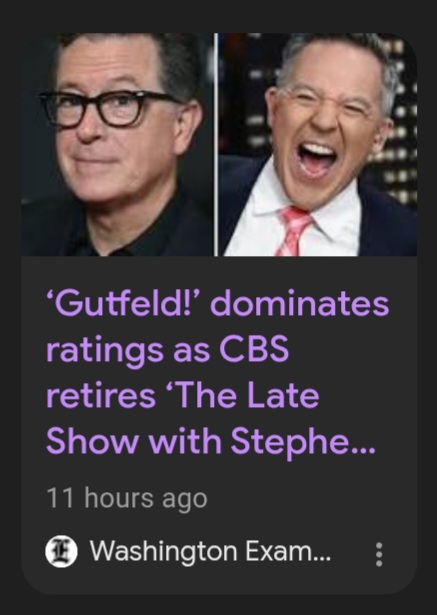Open the right photo of laughing man

pos(317,145)
